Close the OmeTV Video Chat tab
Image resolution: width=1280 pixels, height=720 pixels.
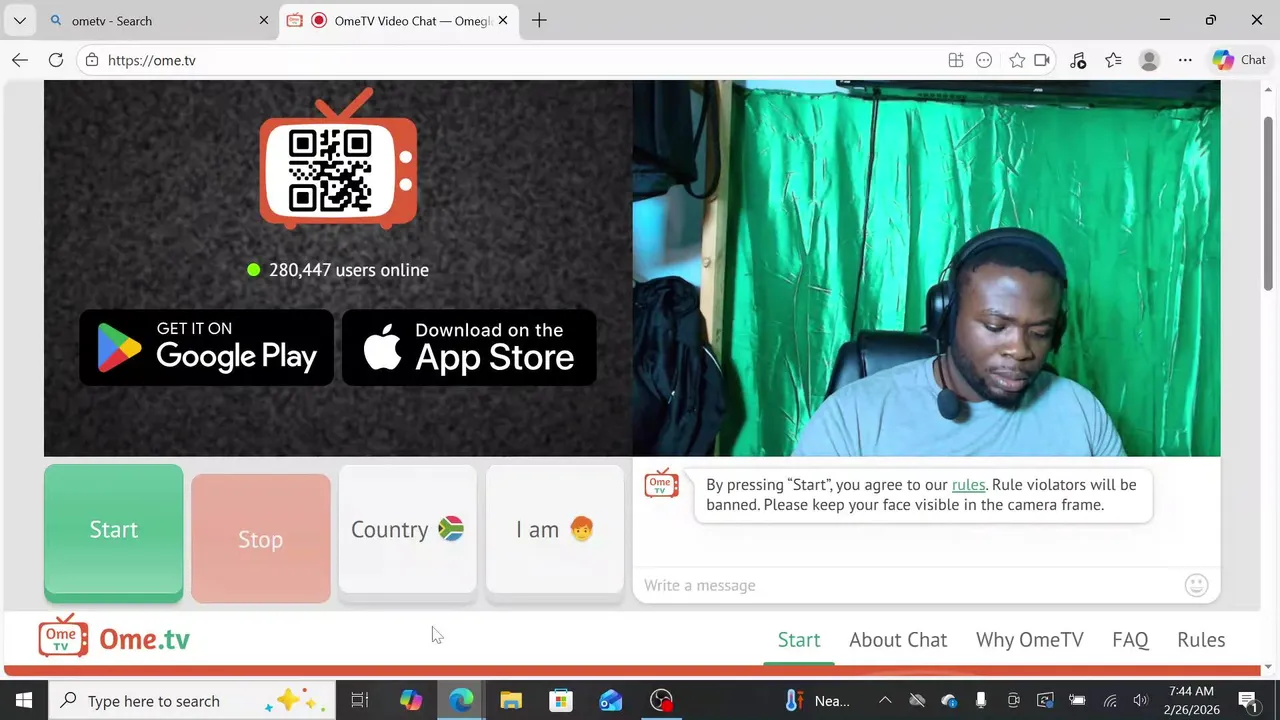coord(503,20)
